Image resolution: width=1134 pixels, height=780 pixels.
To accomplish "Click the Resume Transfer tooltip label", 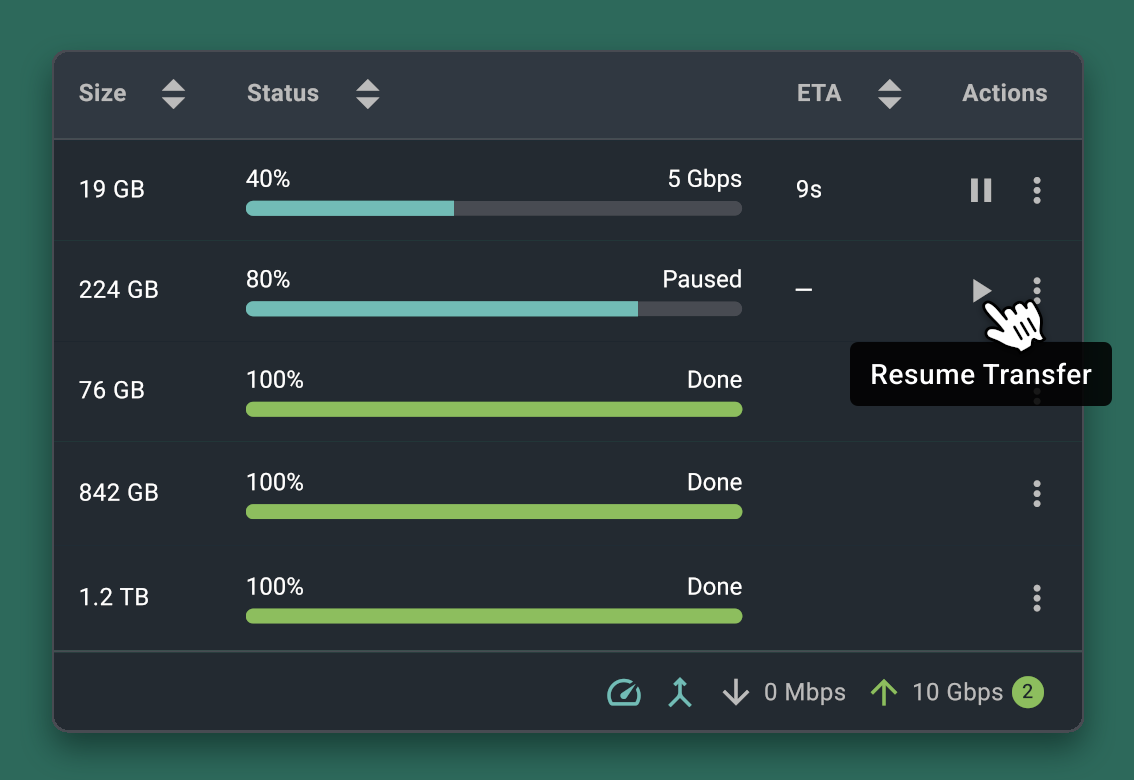I will click(x=980, y=374).
